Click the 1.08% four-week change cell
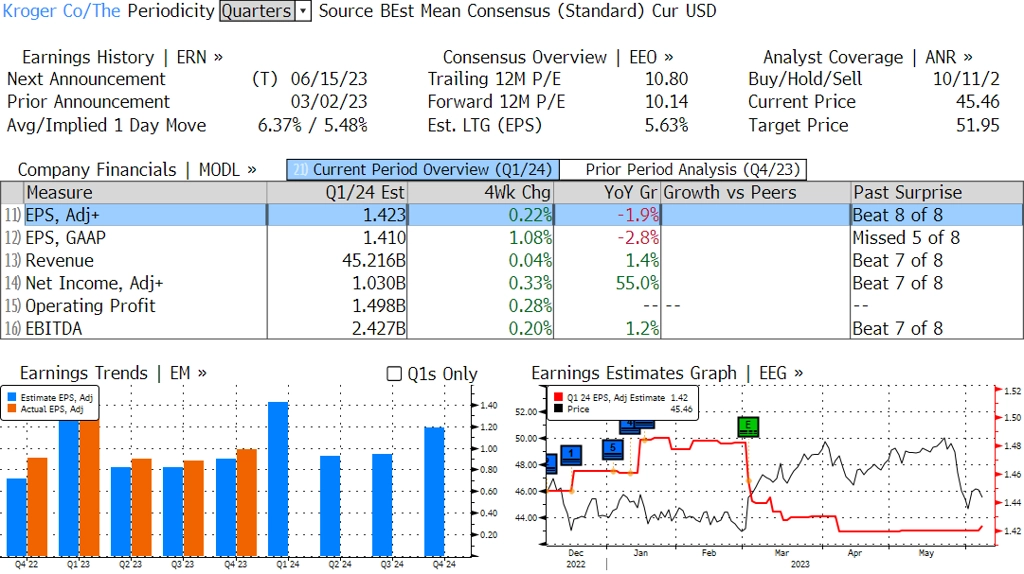 click(480, 238)
